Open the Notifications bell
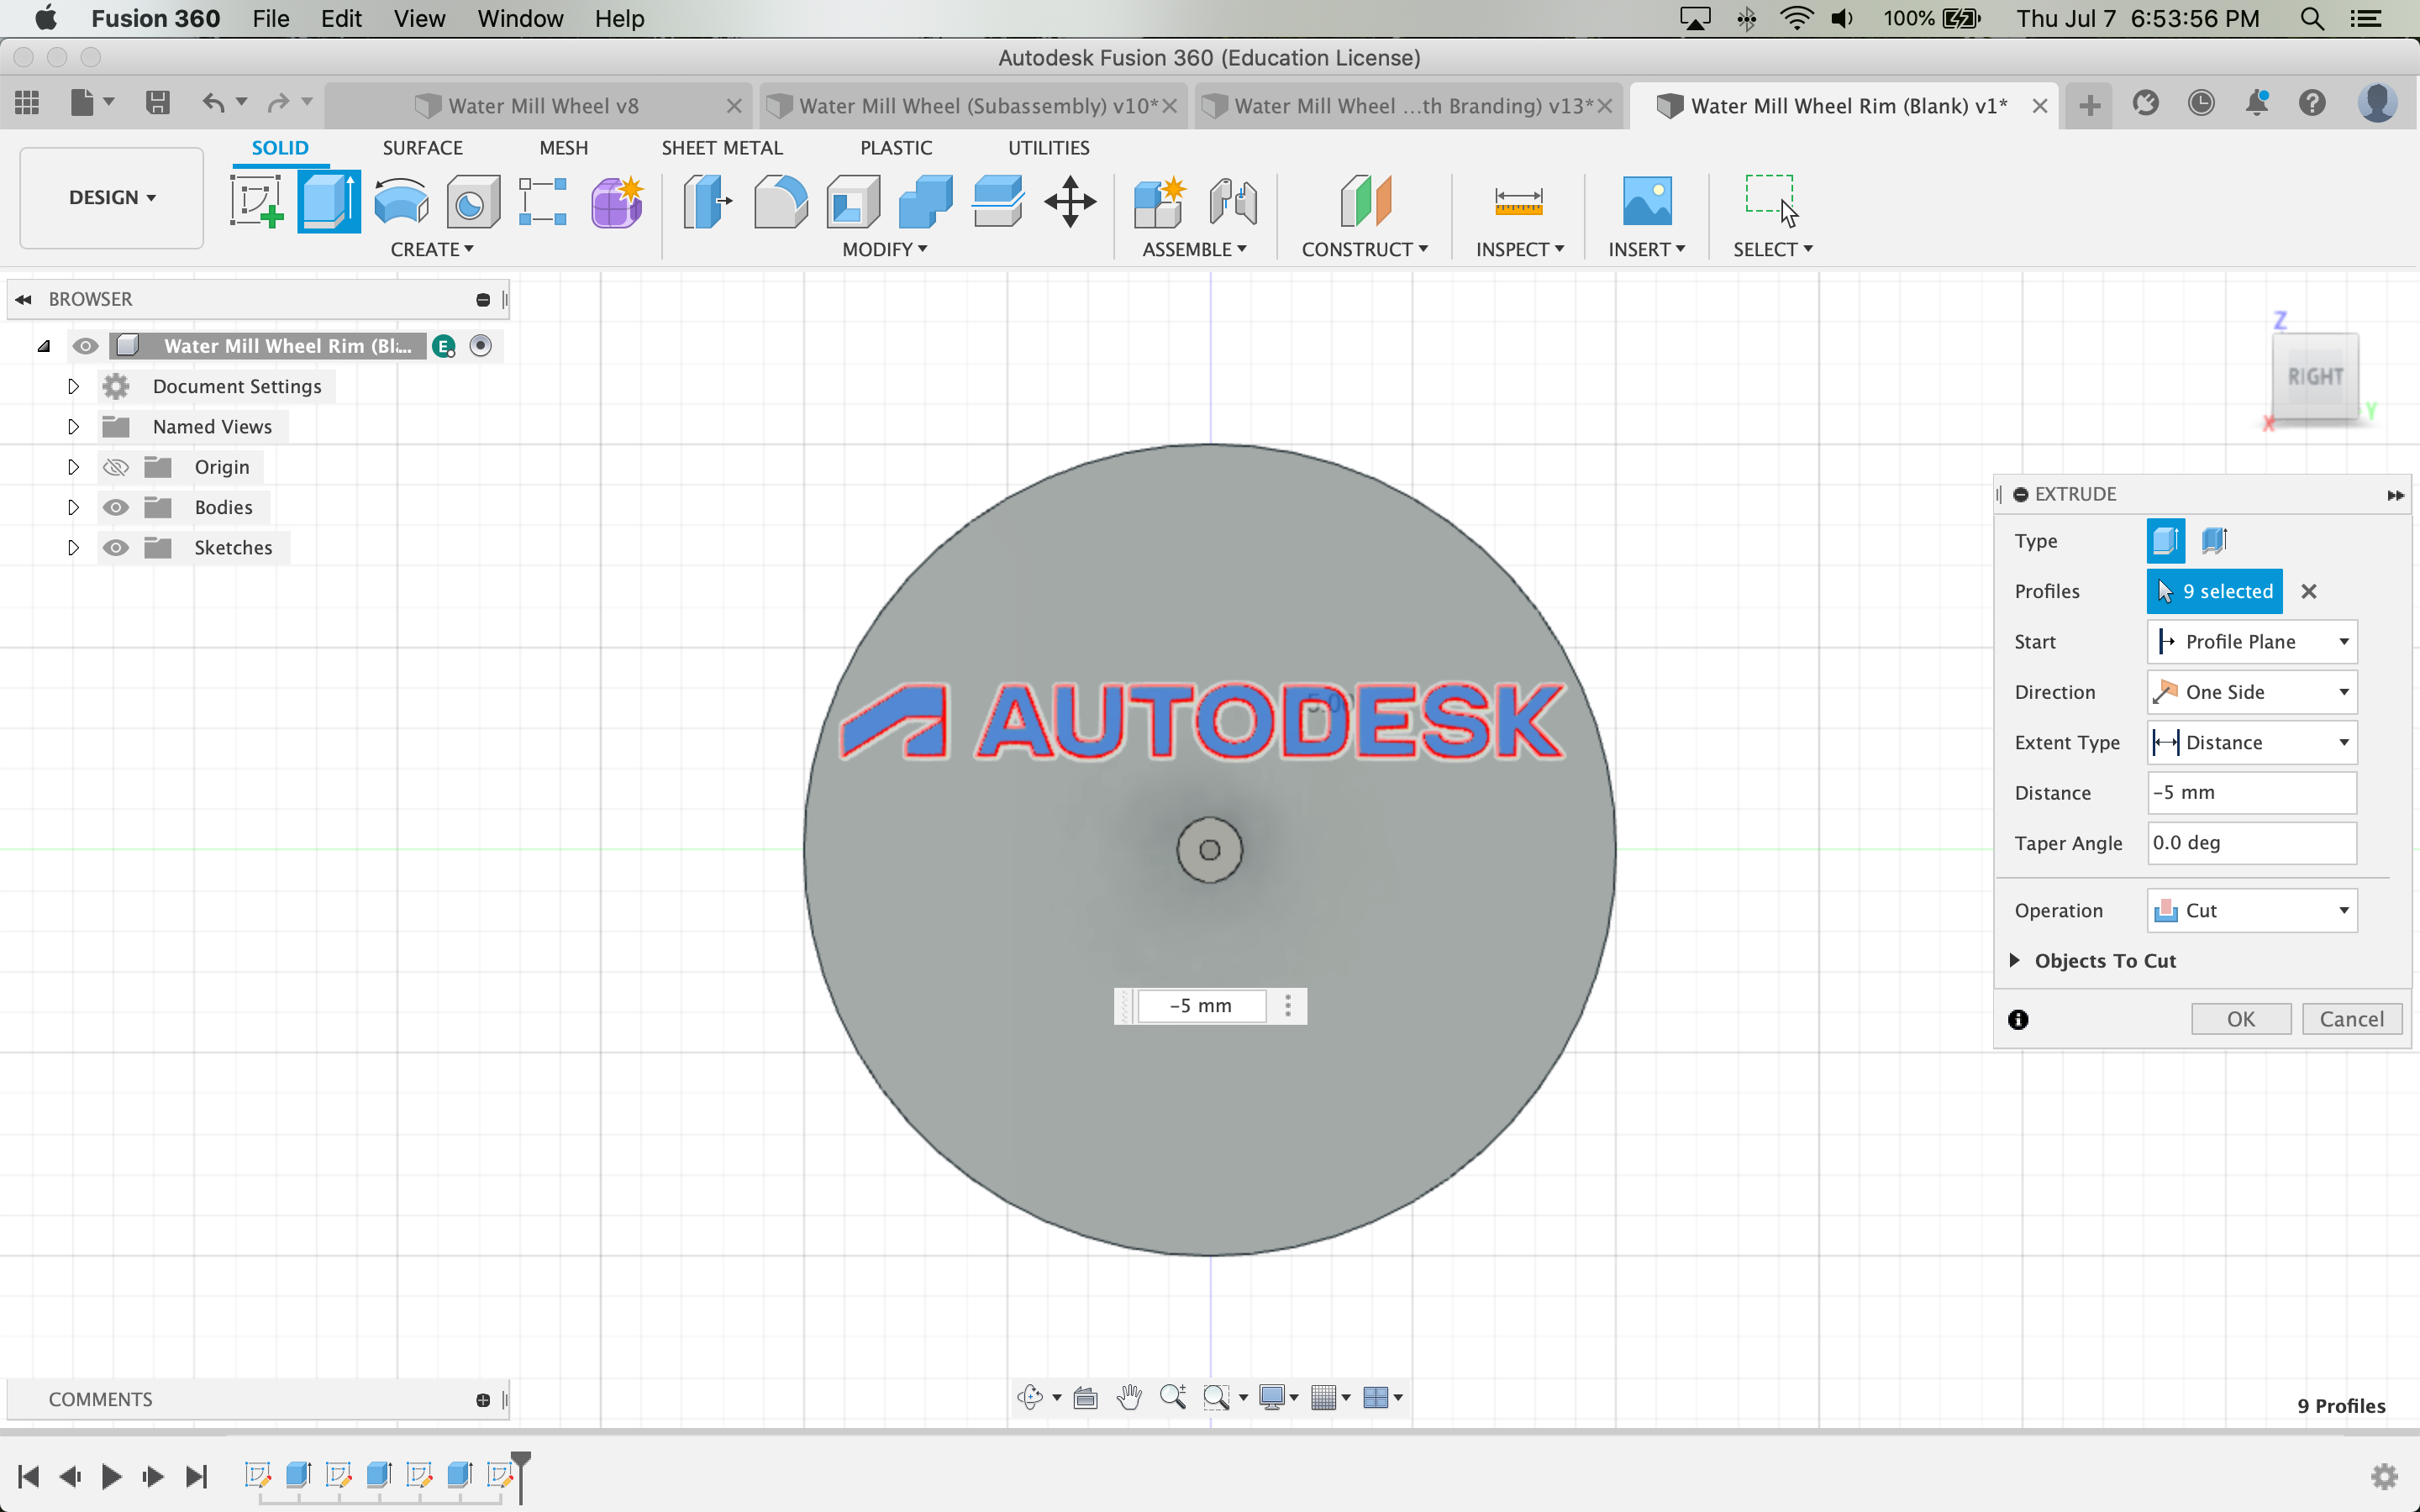The height and width of the screenshot is (1512, 2420). [x=2257, y=103]
